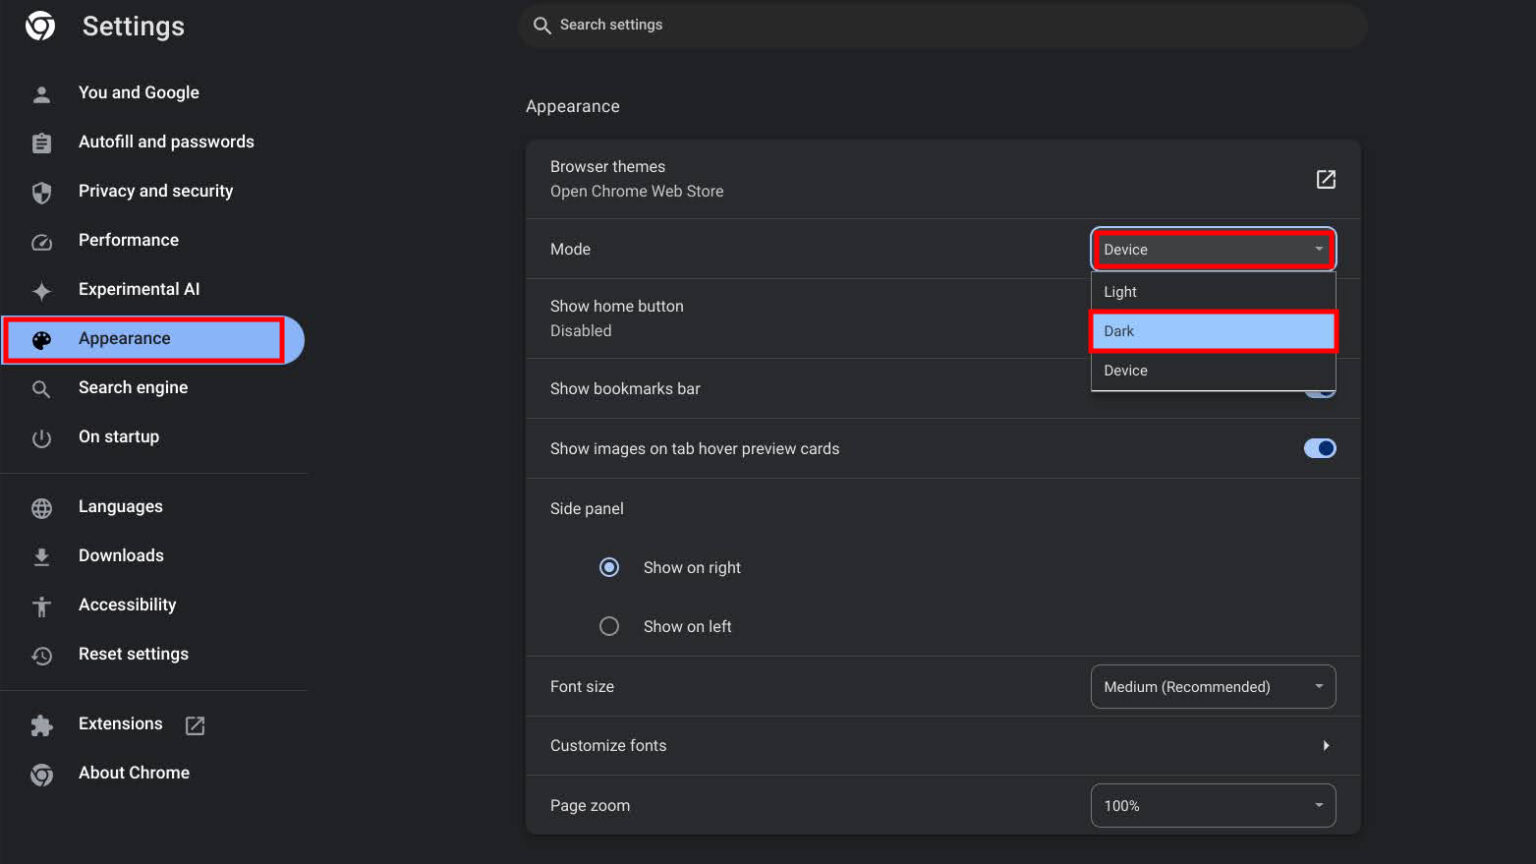The height and width of the screenshot is (864, 1536).
Task: Click the search magnifier in Search settings bar
Action: (x=541, y=25)
